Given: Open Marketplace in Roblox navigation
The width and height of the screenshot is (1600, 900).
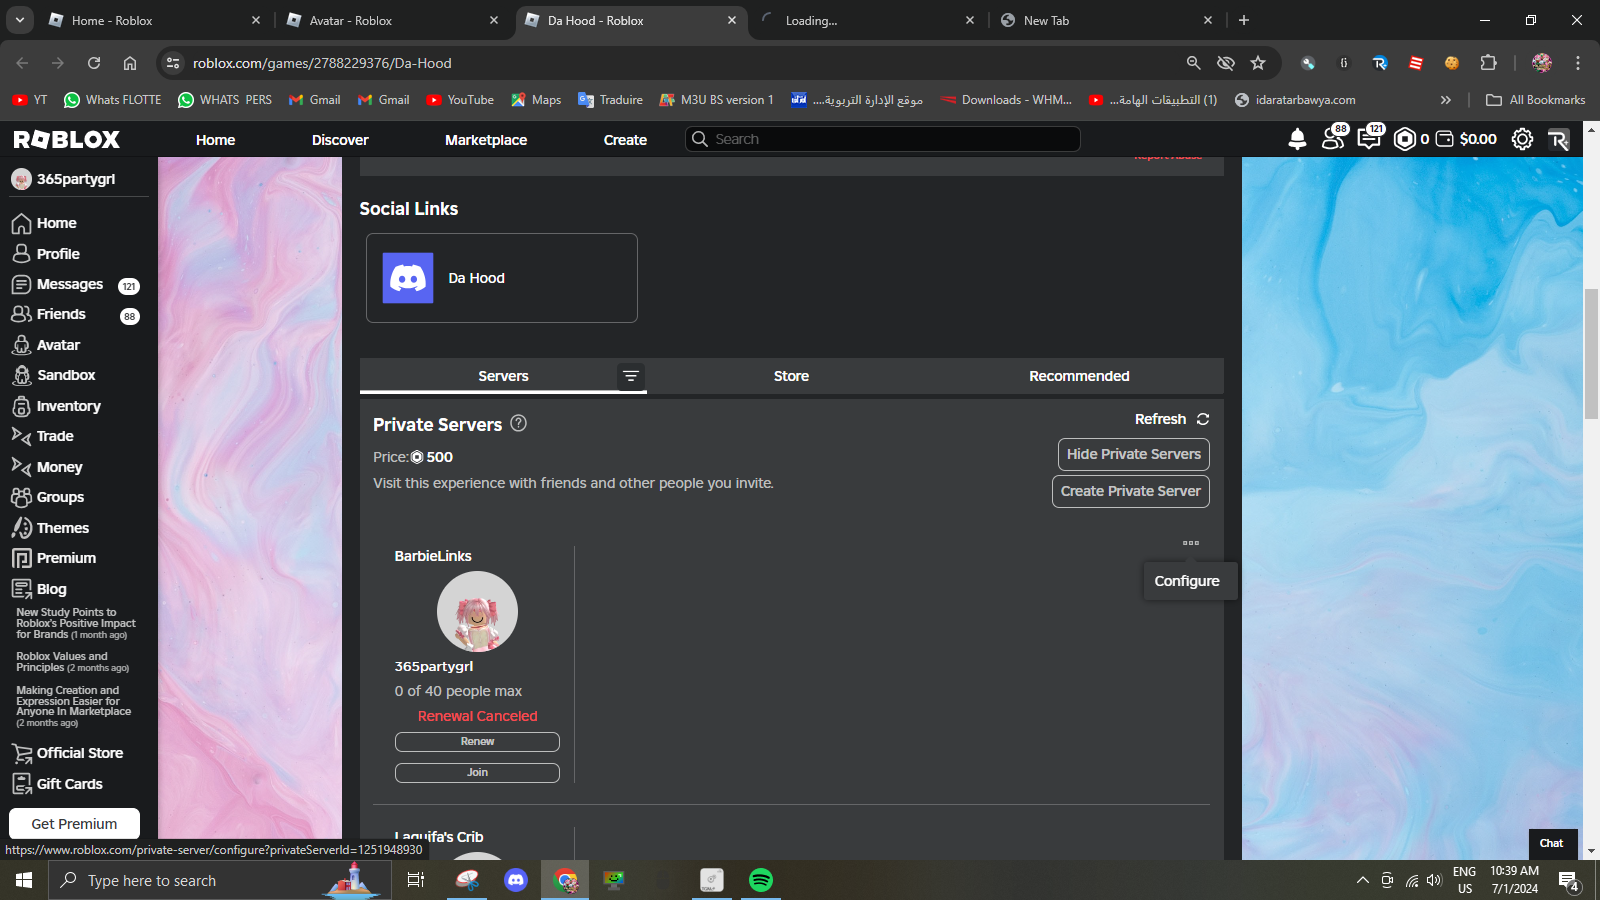Looking at the screenshot, I should pos(486,140).
